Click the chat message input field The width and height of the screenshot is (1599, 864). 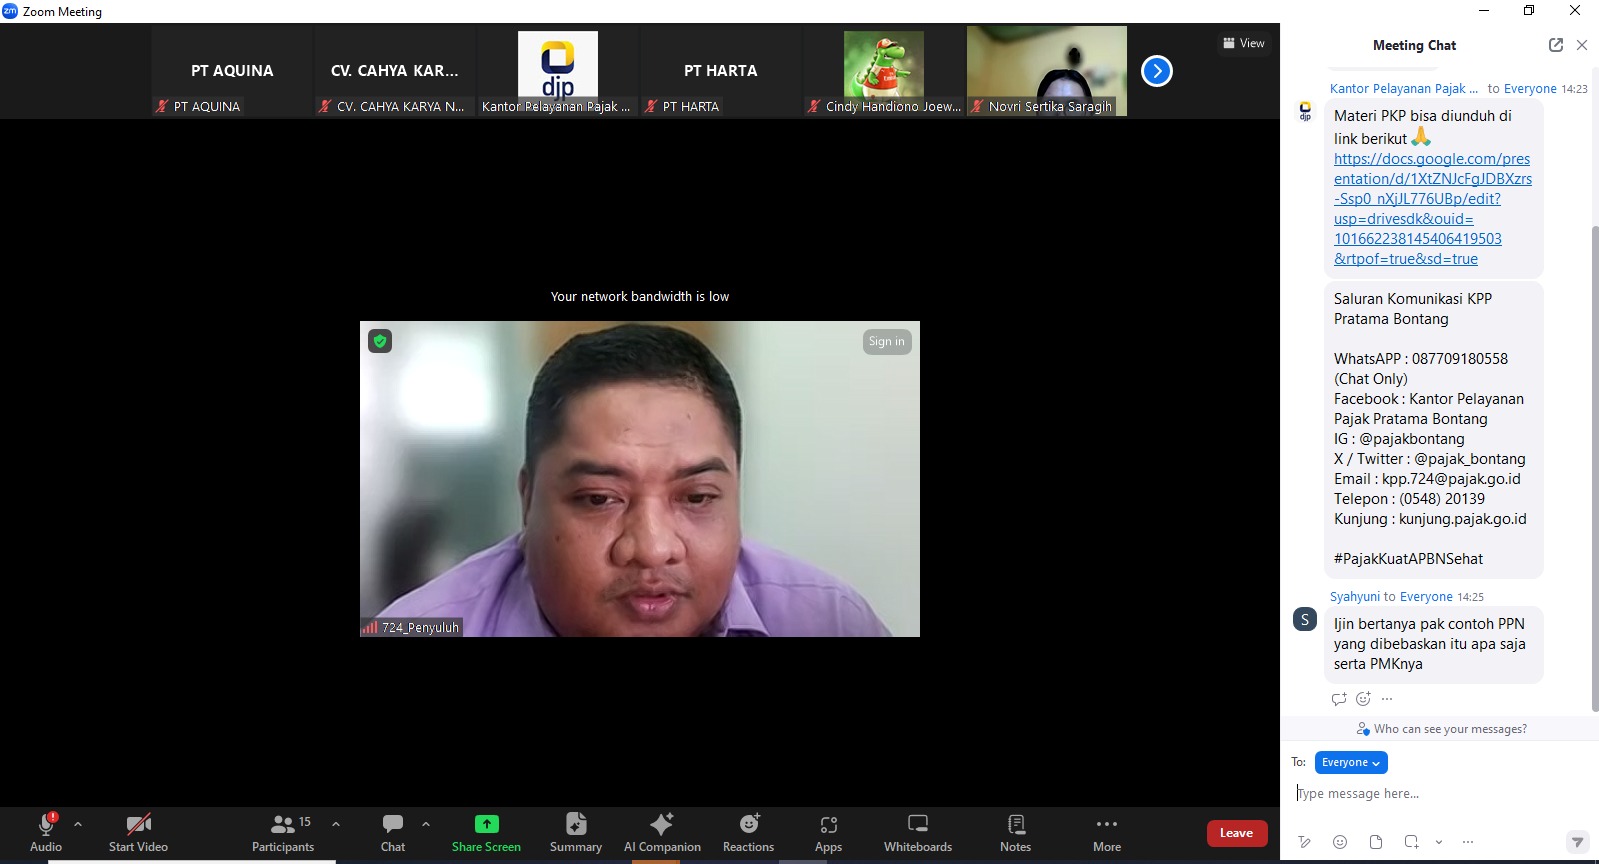point(1430,793)
